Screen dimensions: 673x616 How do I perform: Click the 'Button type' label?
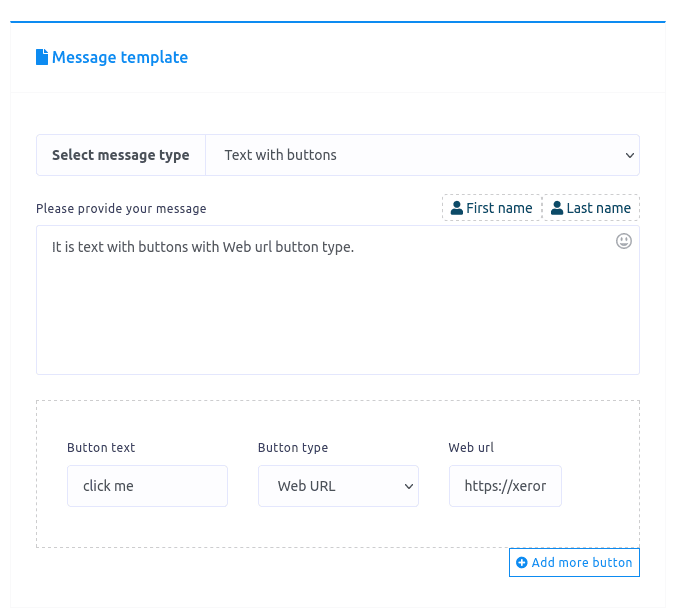[x=293, y=448]
